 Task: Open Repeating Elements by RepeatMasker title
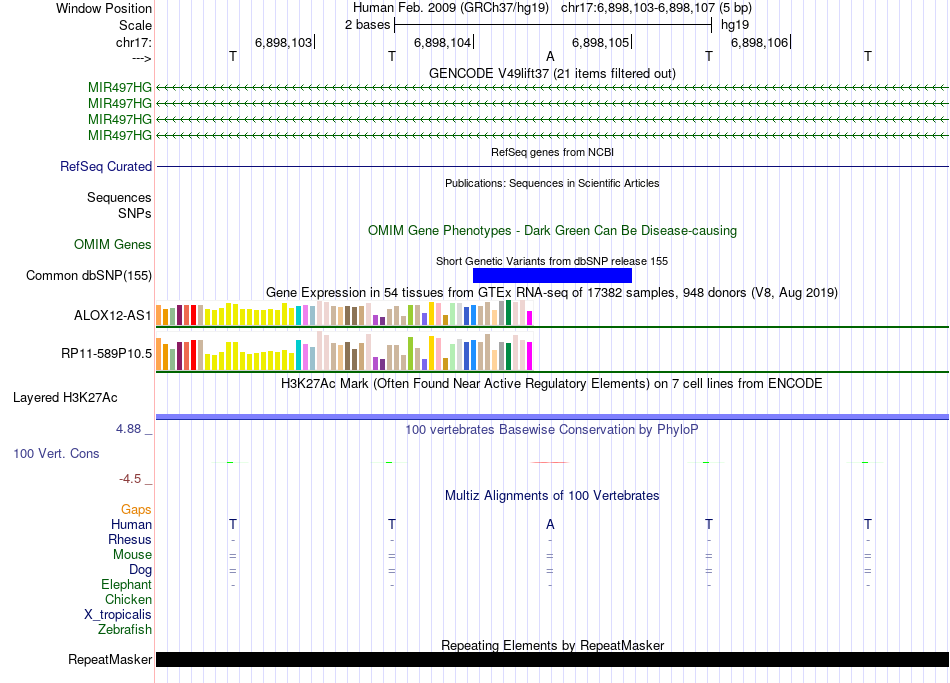pos(552,645)
